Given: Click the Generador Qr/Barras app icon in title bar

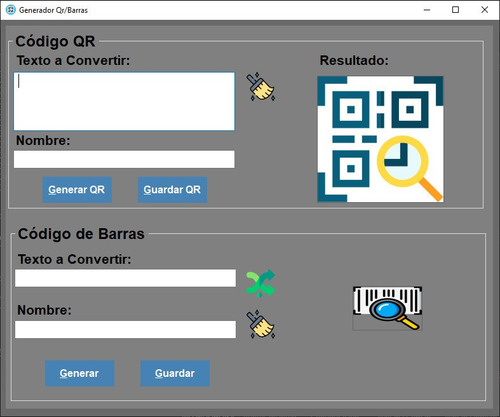Looking at the screenshot, I should pos(11,10).
